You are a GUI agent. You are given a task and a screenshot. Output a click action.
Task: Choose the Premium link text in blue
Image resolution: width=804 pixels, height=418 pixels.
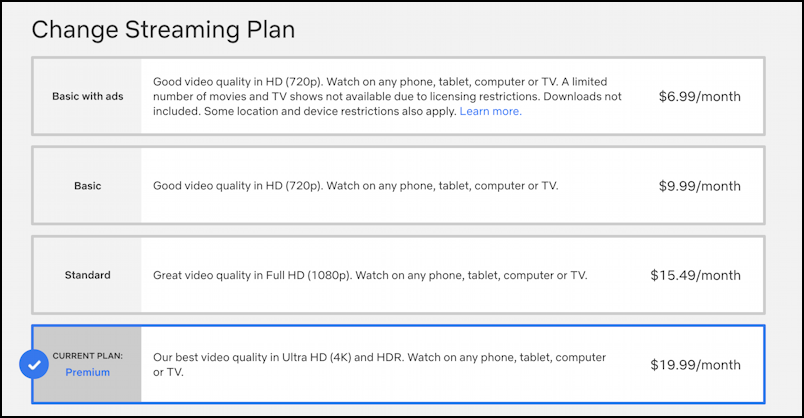(x=88, y=372)
